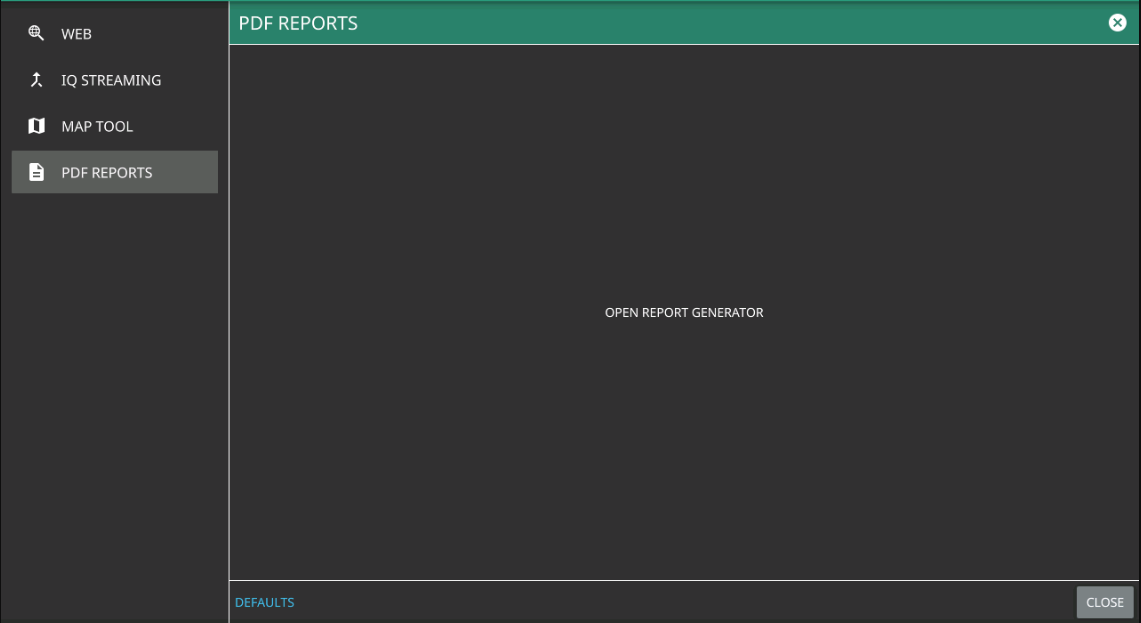Open the WEB settings section
Image resolution: width=1141 pixels, height=623 pixels.
point(76,34)
